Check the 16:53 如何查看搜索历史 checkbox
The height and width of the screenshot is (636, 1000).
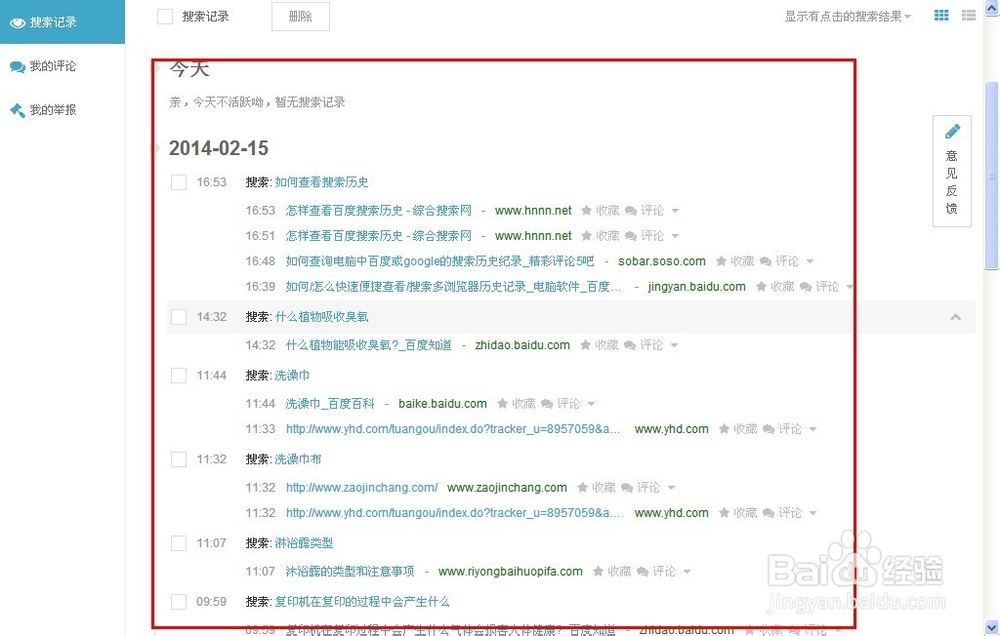(x=179, y=182)
